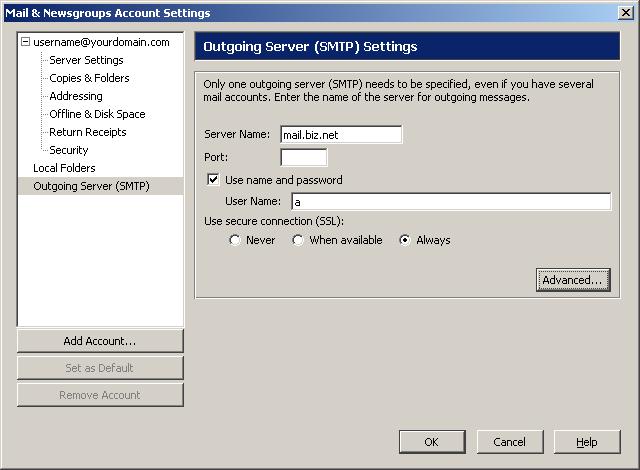Image resolution: width=640 pixels, height=470 pixels.
Task: Open Copies & Folders settings
Action: click(x=89, y=78)
